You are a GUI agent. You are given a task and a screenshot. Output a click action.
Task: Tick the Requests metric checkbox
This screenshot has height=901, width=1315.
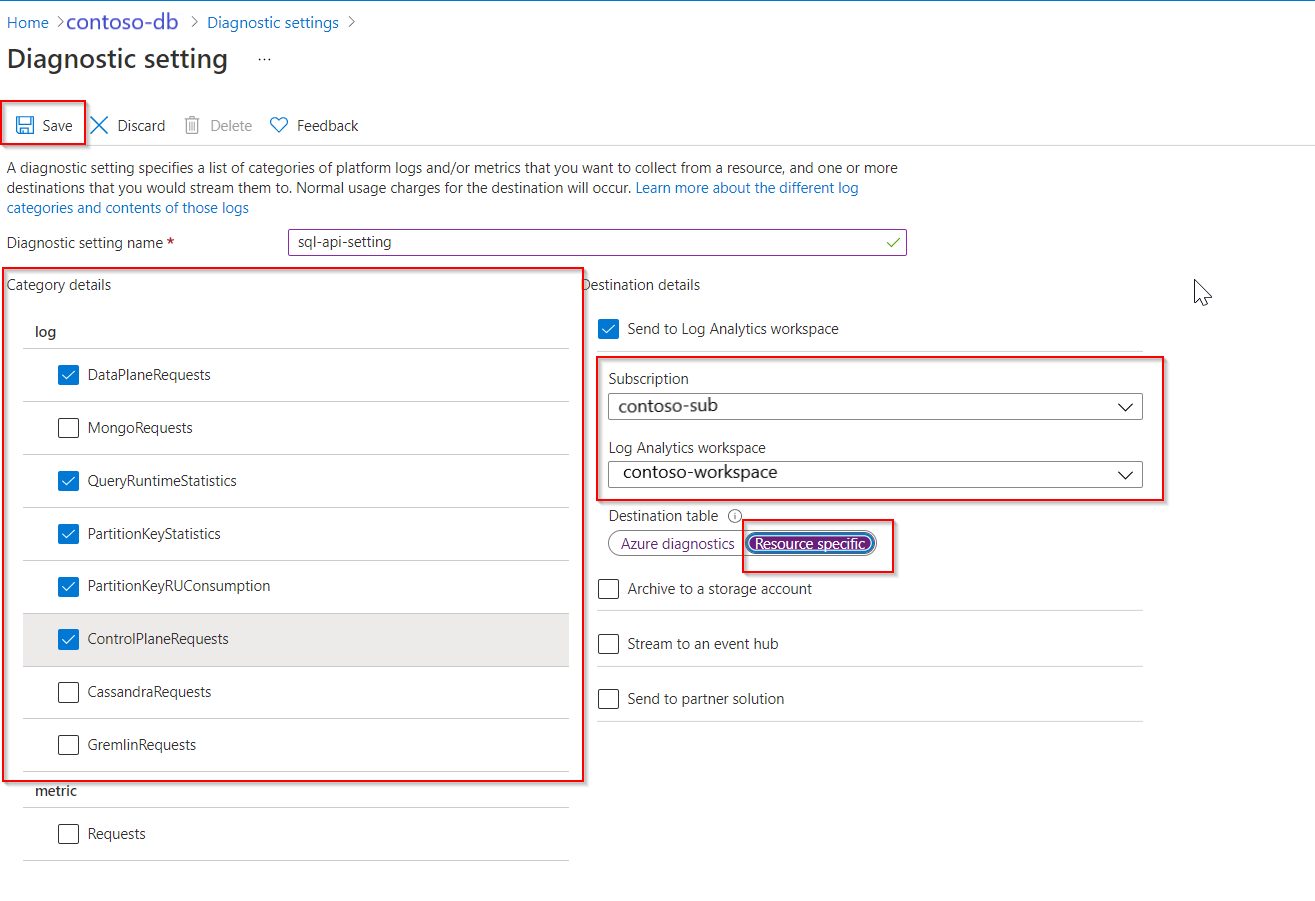[68, 834]
